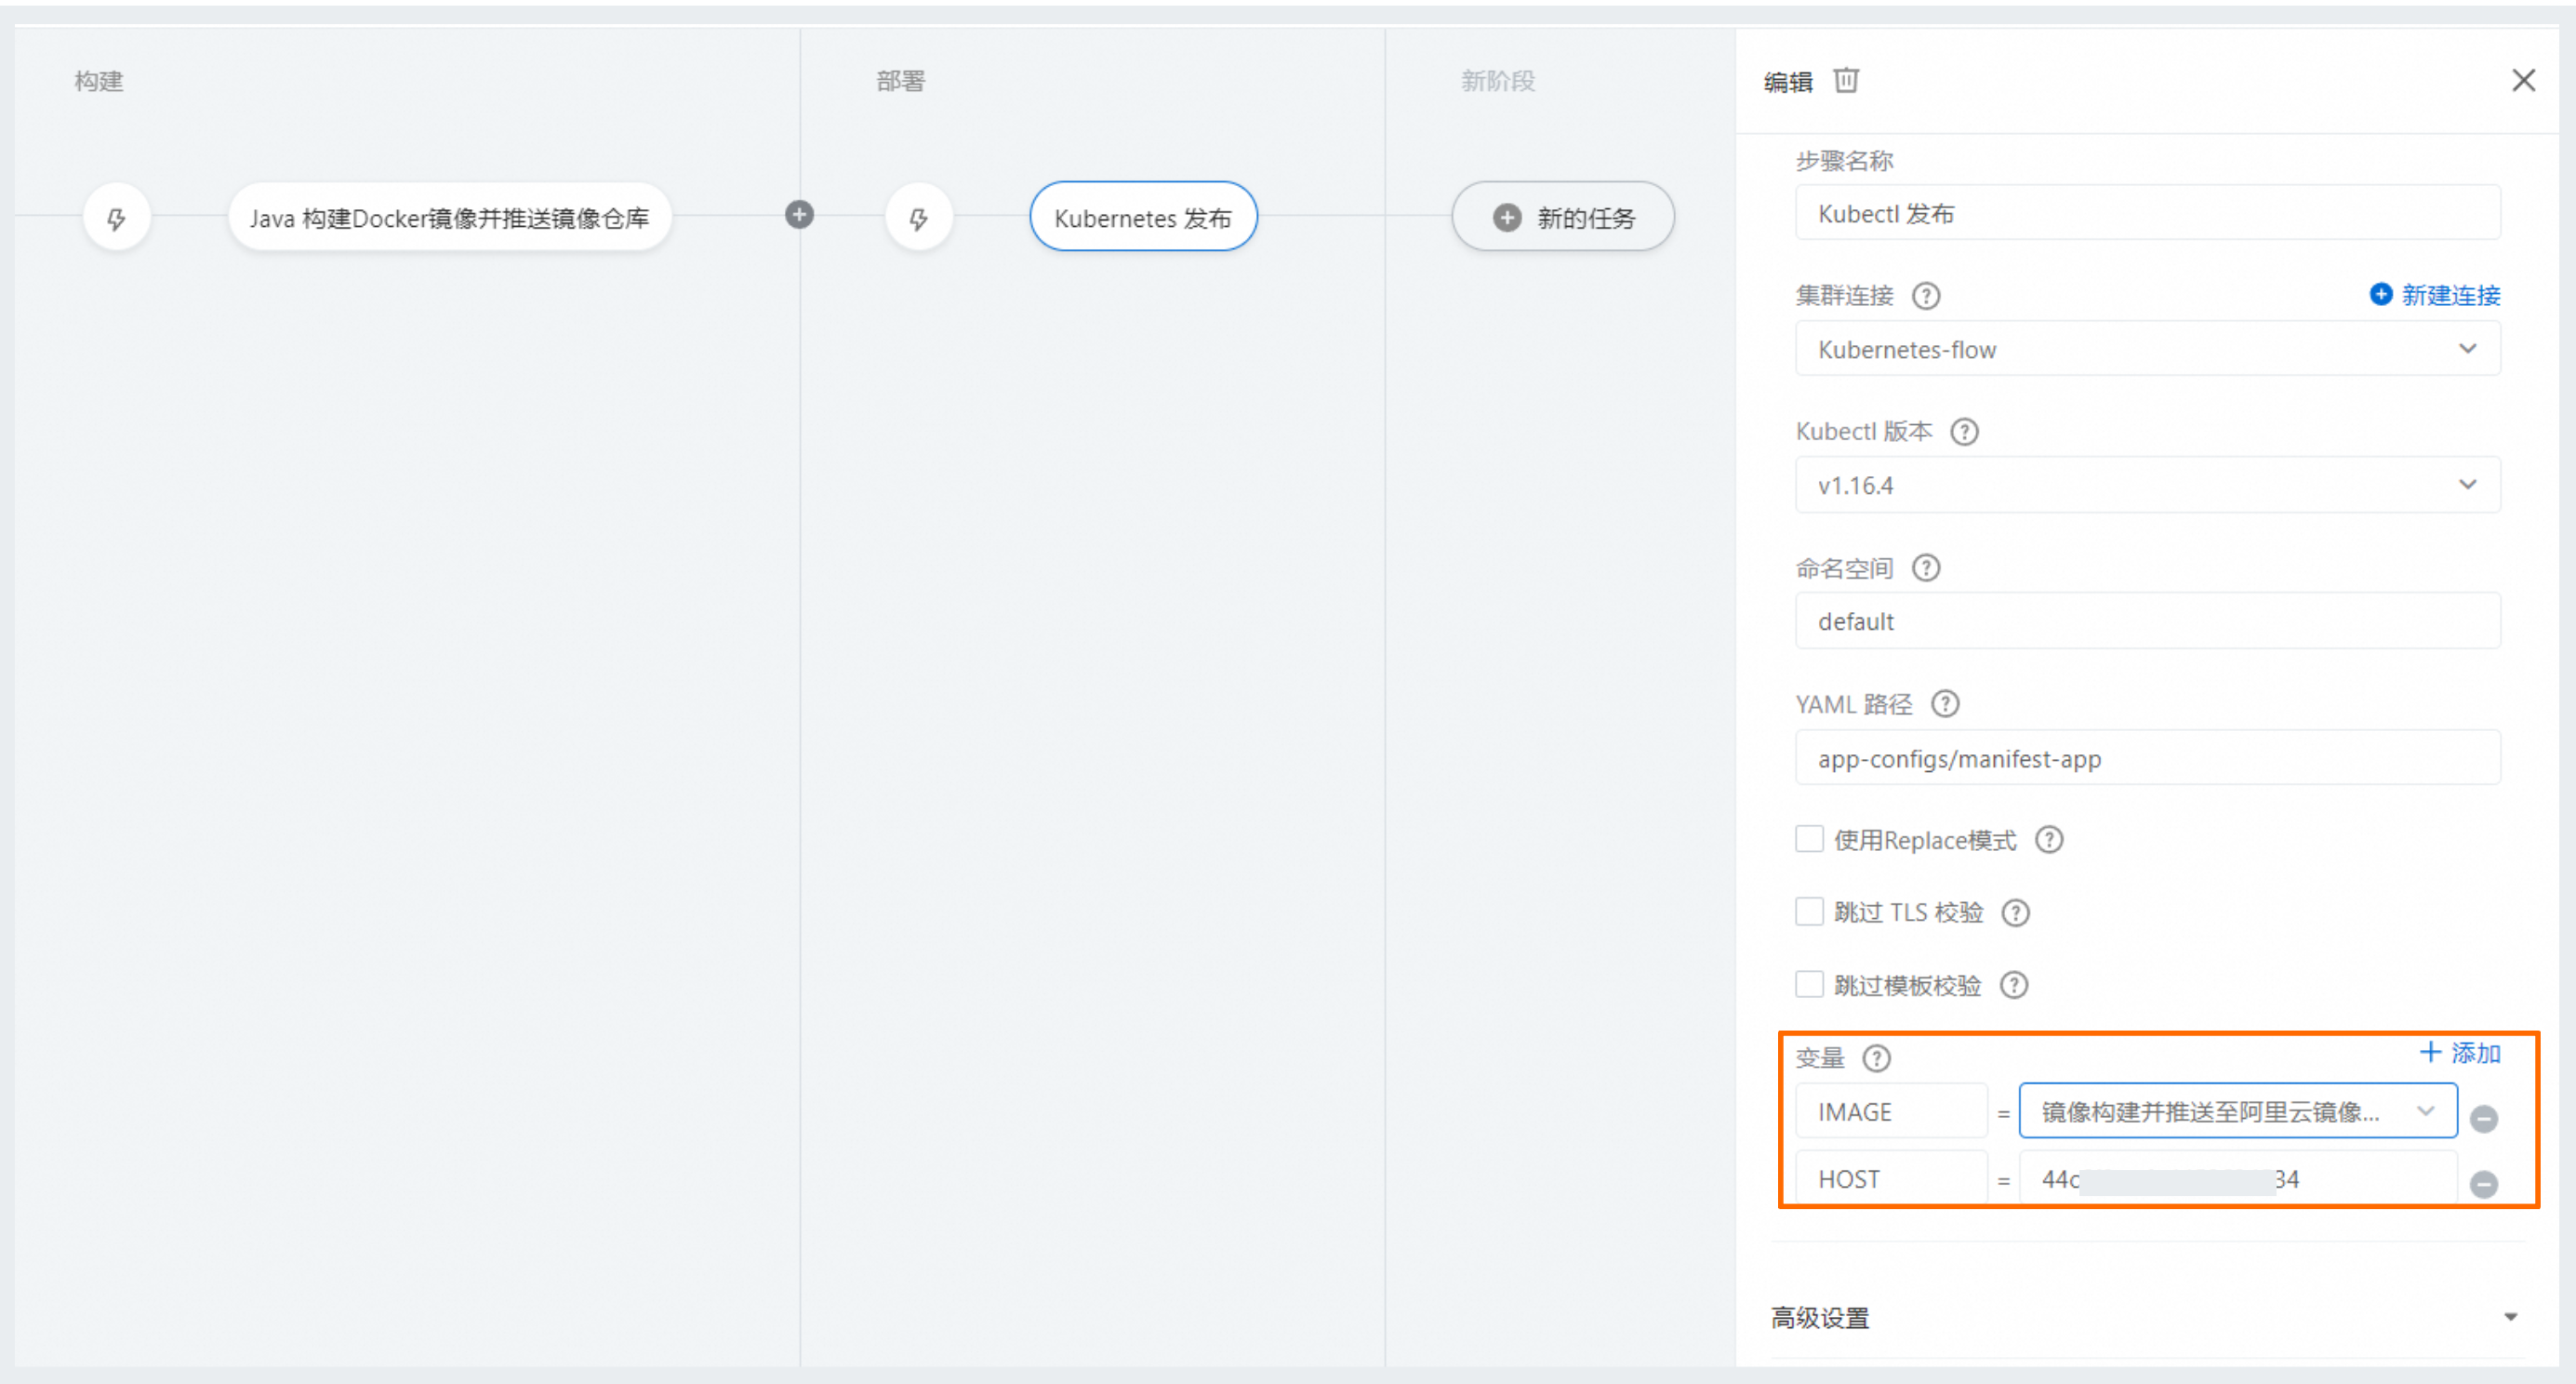Enable the 使用Replace模式 checkbox
This screenshot has width=2576, height=1384.
tap(1809, 839)
